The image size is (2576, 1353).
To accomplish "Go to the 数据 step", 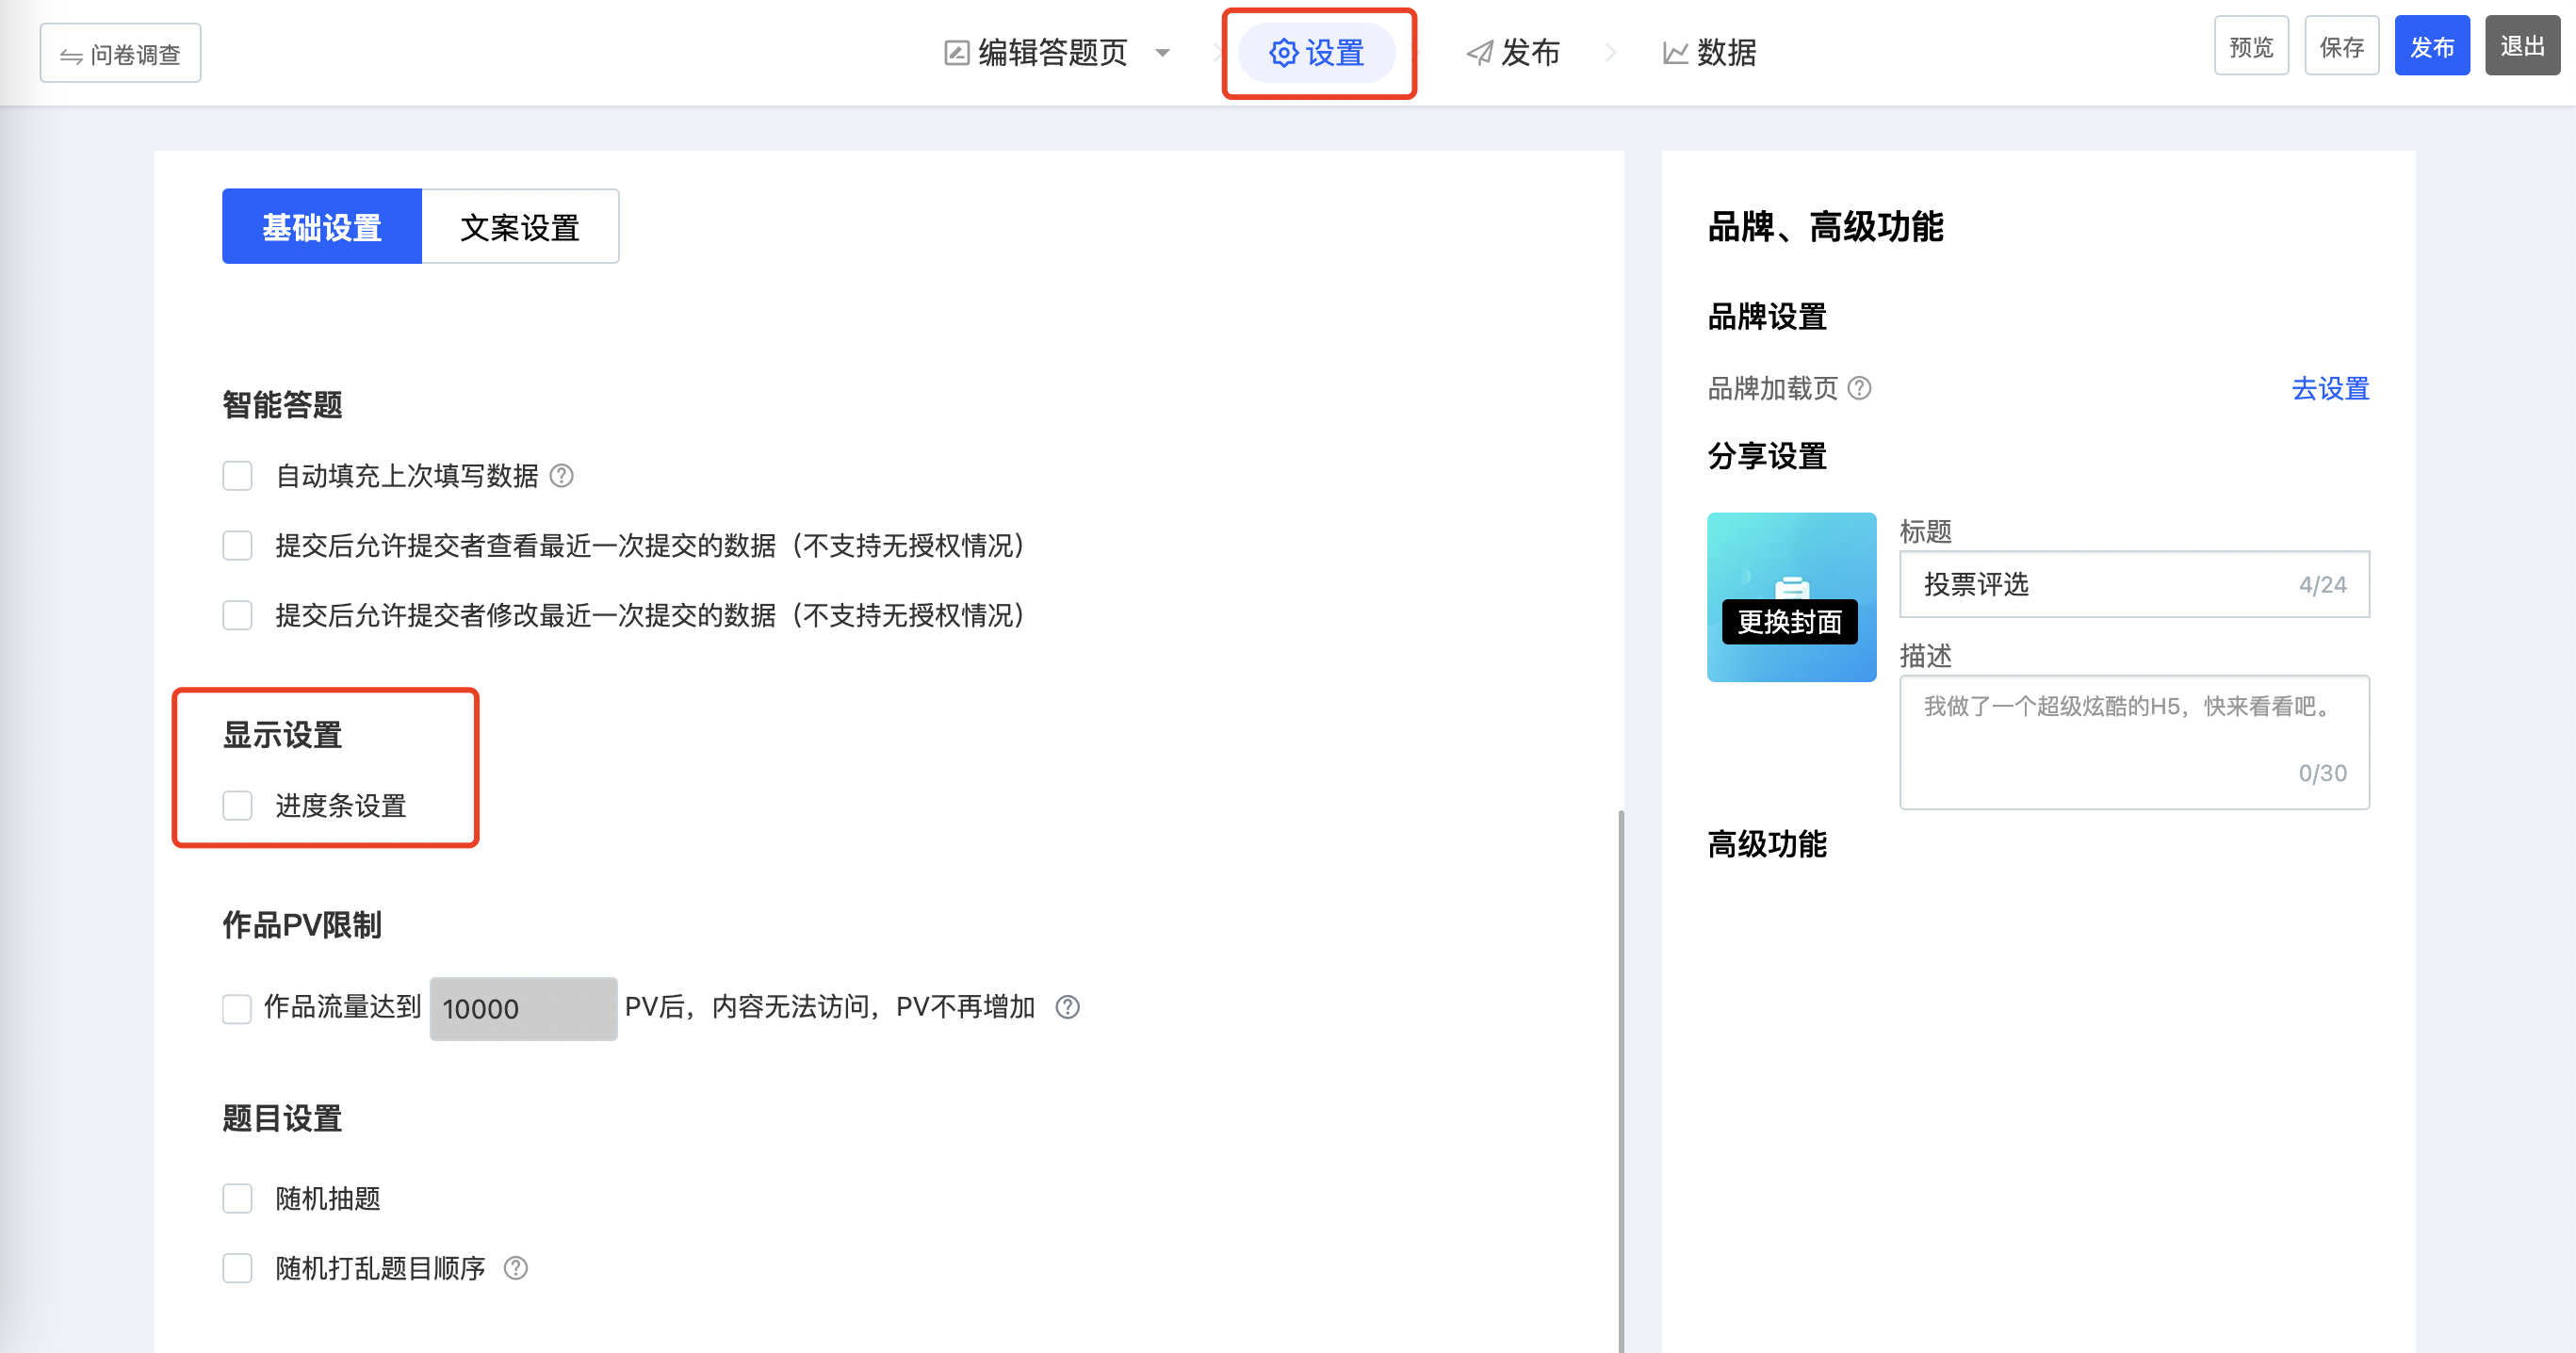I will pos(1710,52).
